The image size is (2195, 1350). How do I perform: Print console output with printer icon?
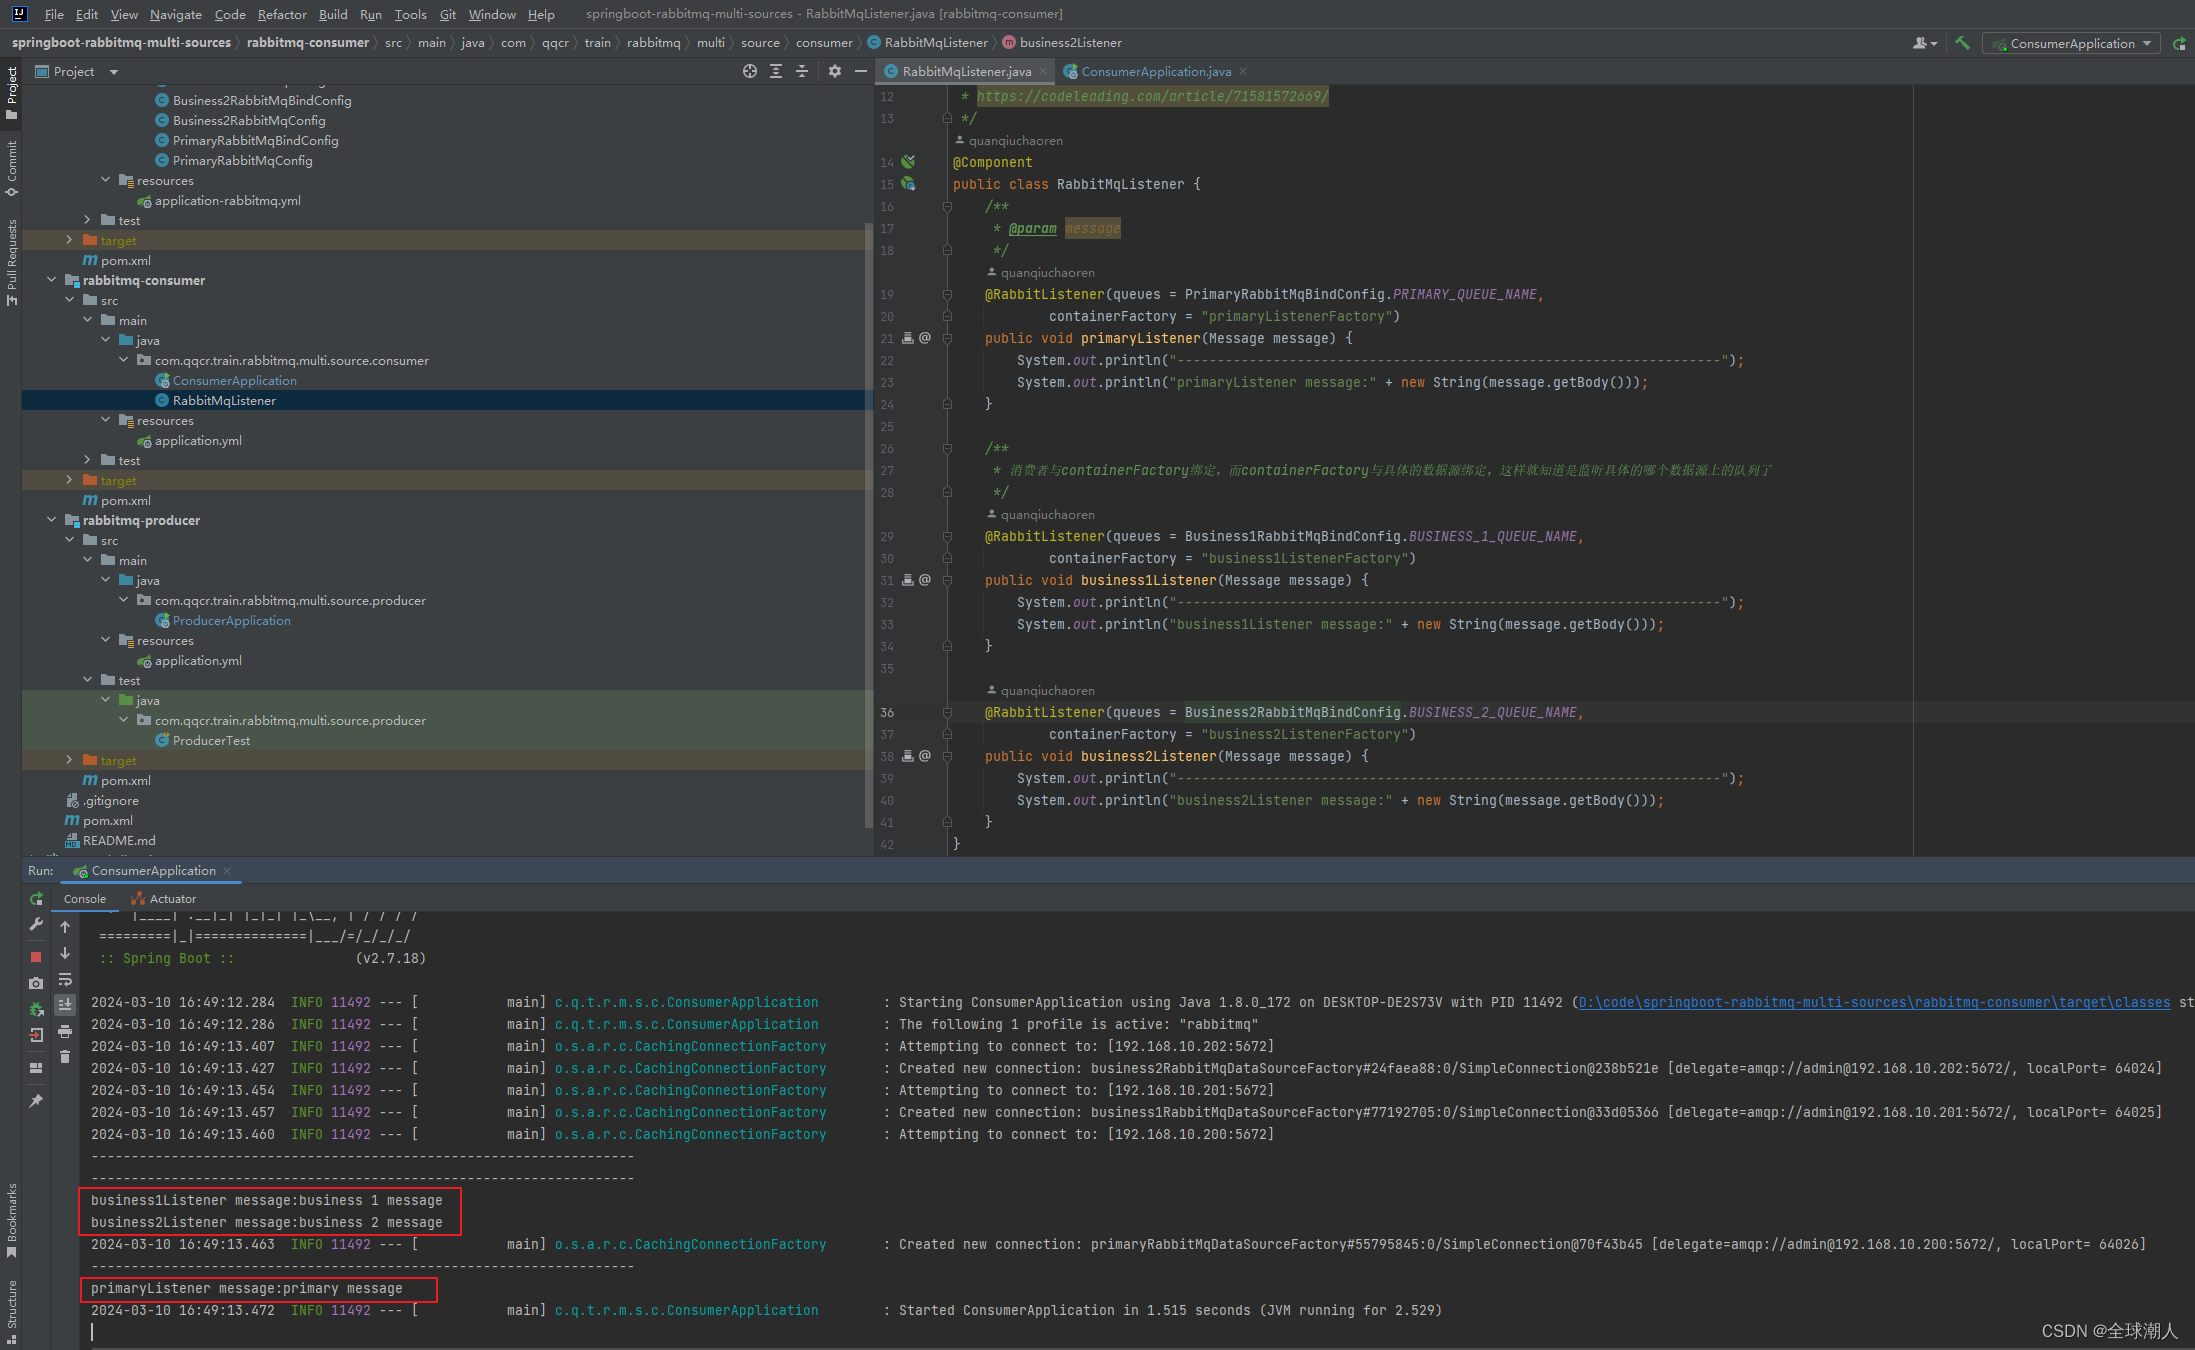65,1031
